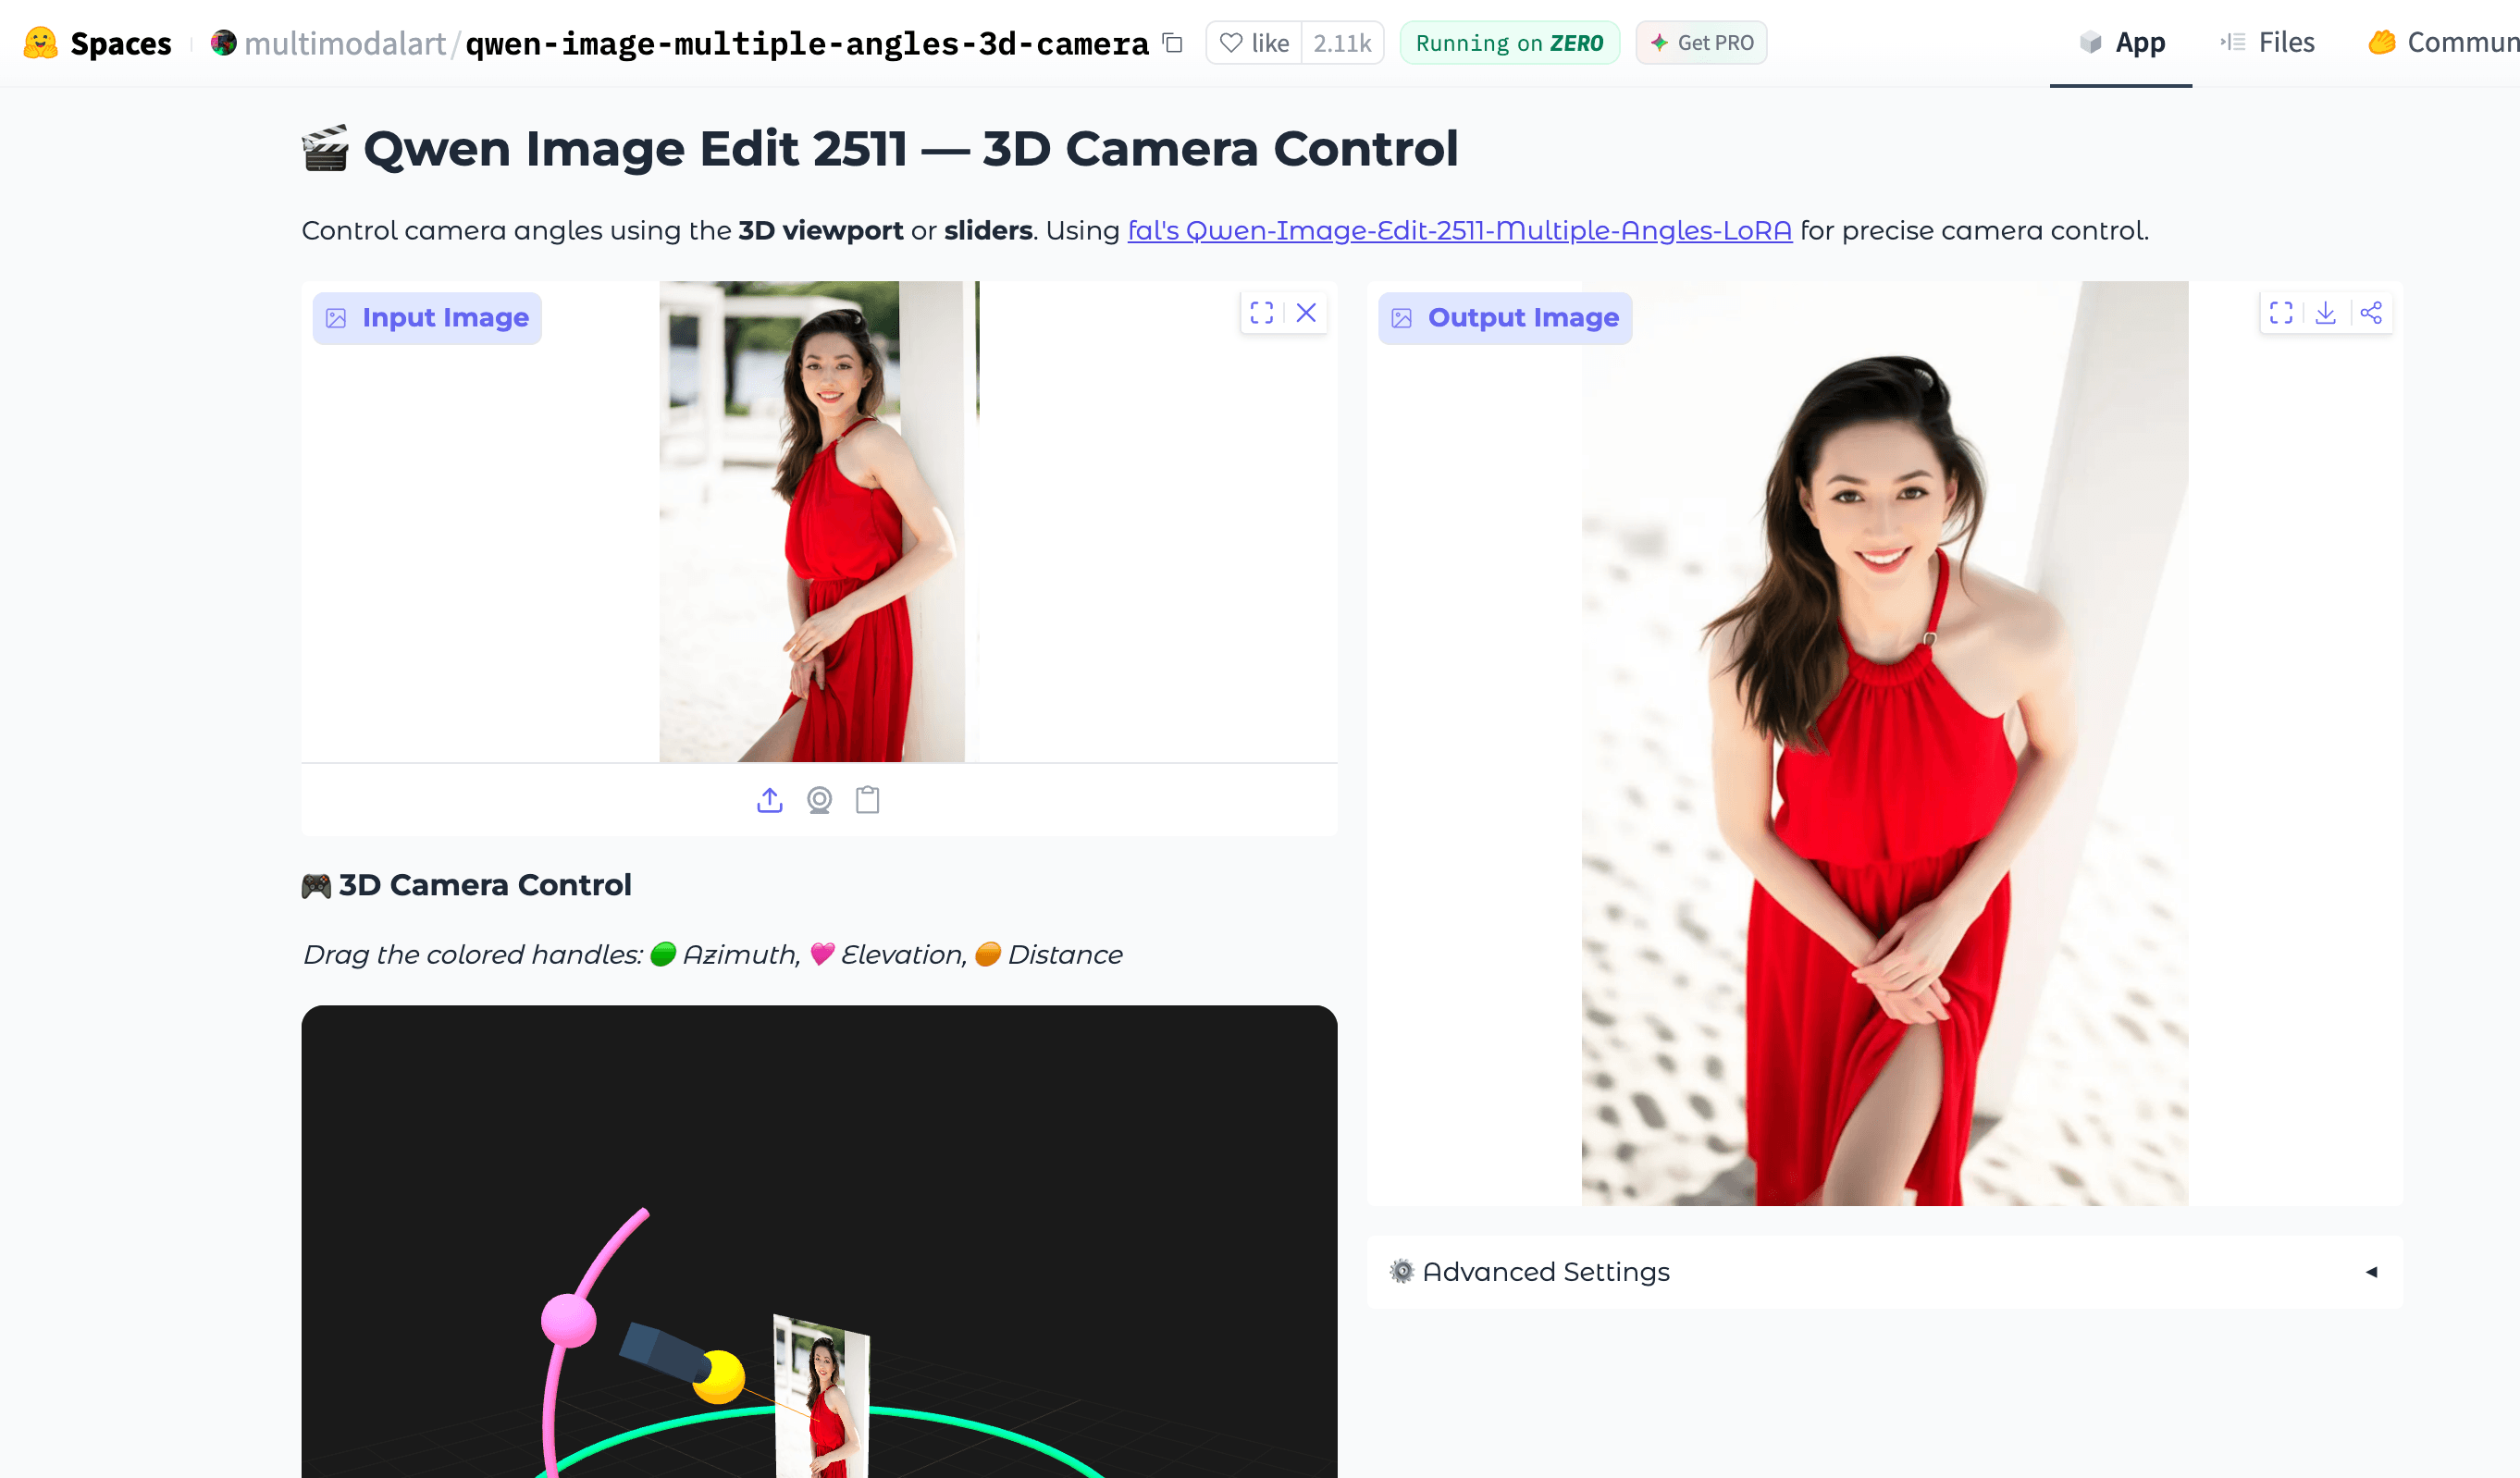Open fal's Qwen-Image-Edit-2511-Multiple-Angles-LoRA link
2520x1478 pixels.
[1459, 231]
